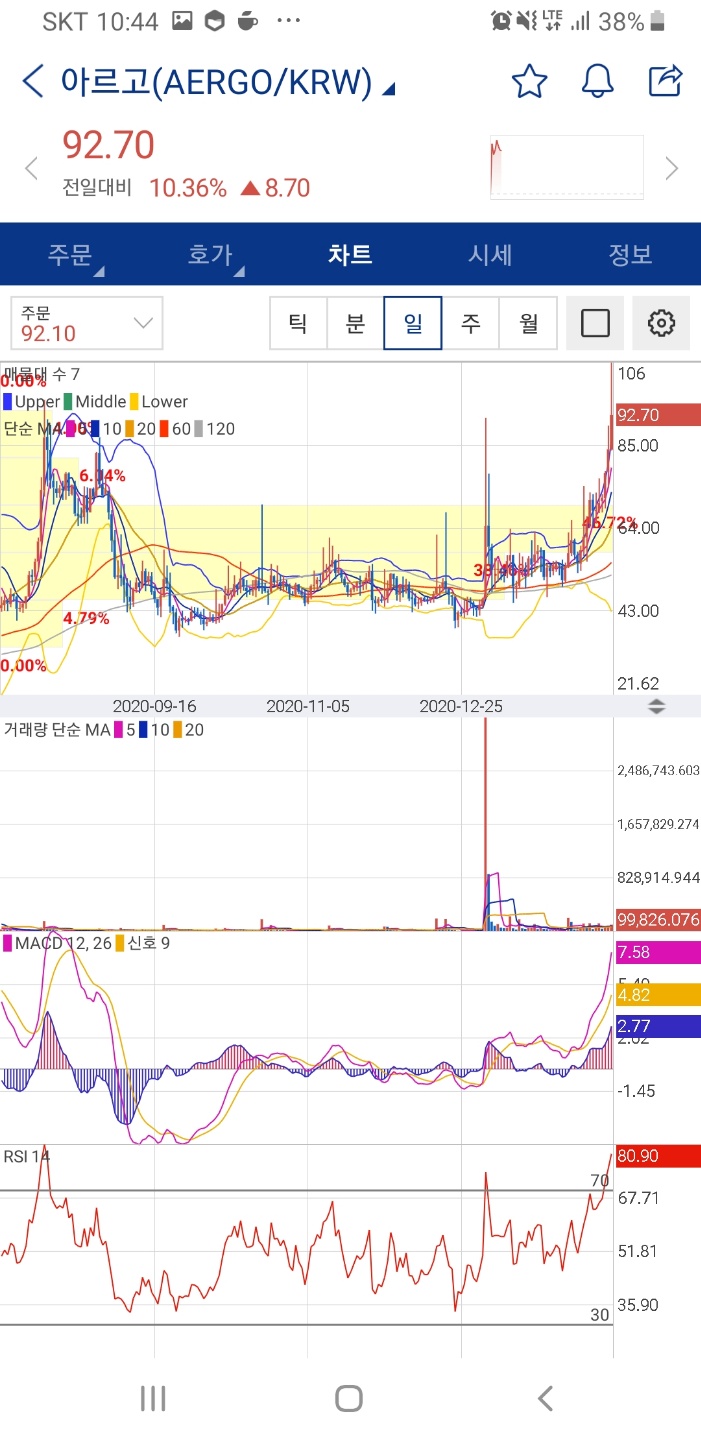Tap the RSI value tag 80.90
The image size is (701, 1440).
click(657, 1155)
